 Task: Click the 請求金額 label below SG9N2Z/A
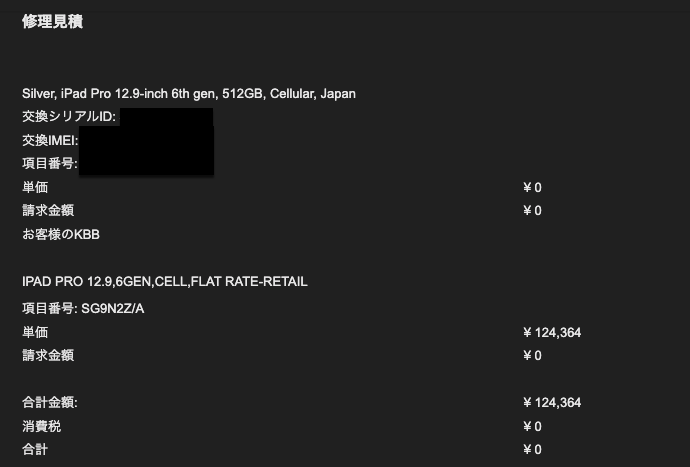point(48,355)
